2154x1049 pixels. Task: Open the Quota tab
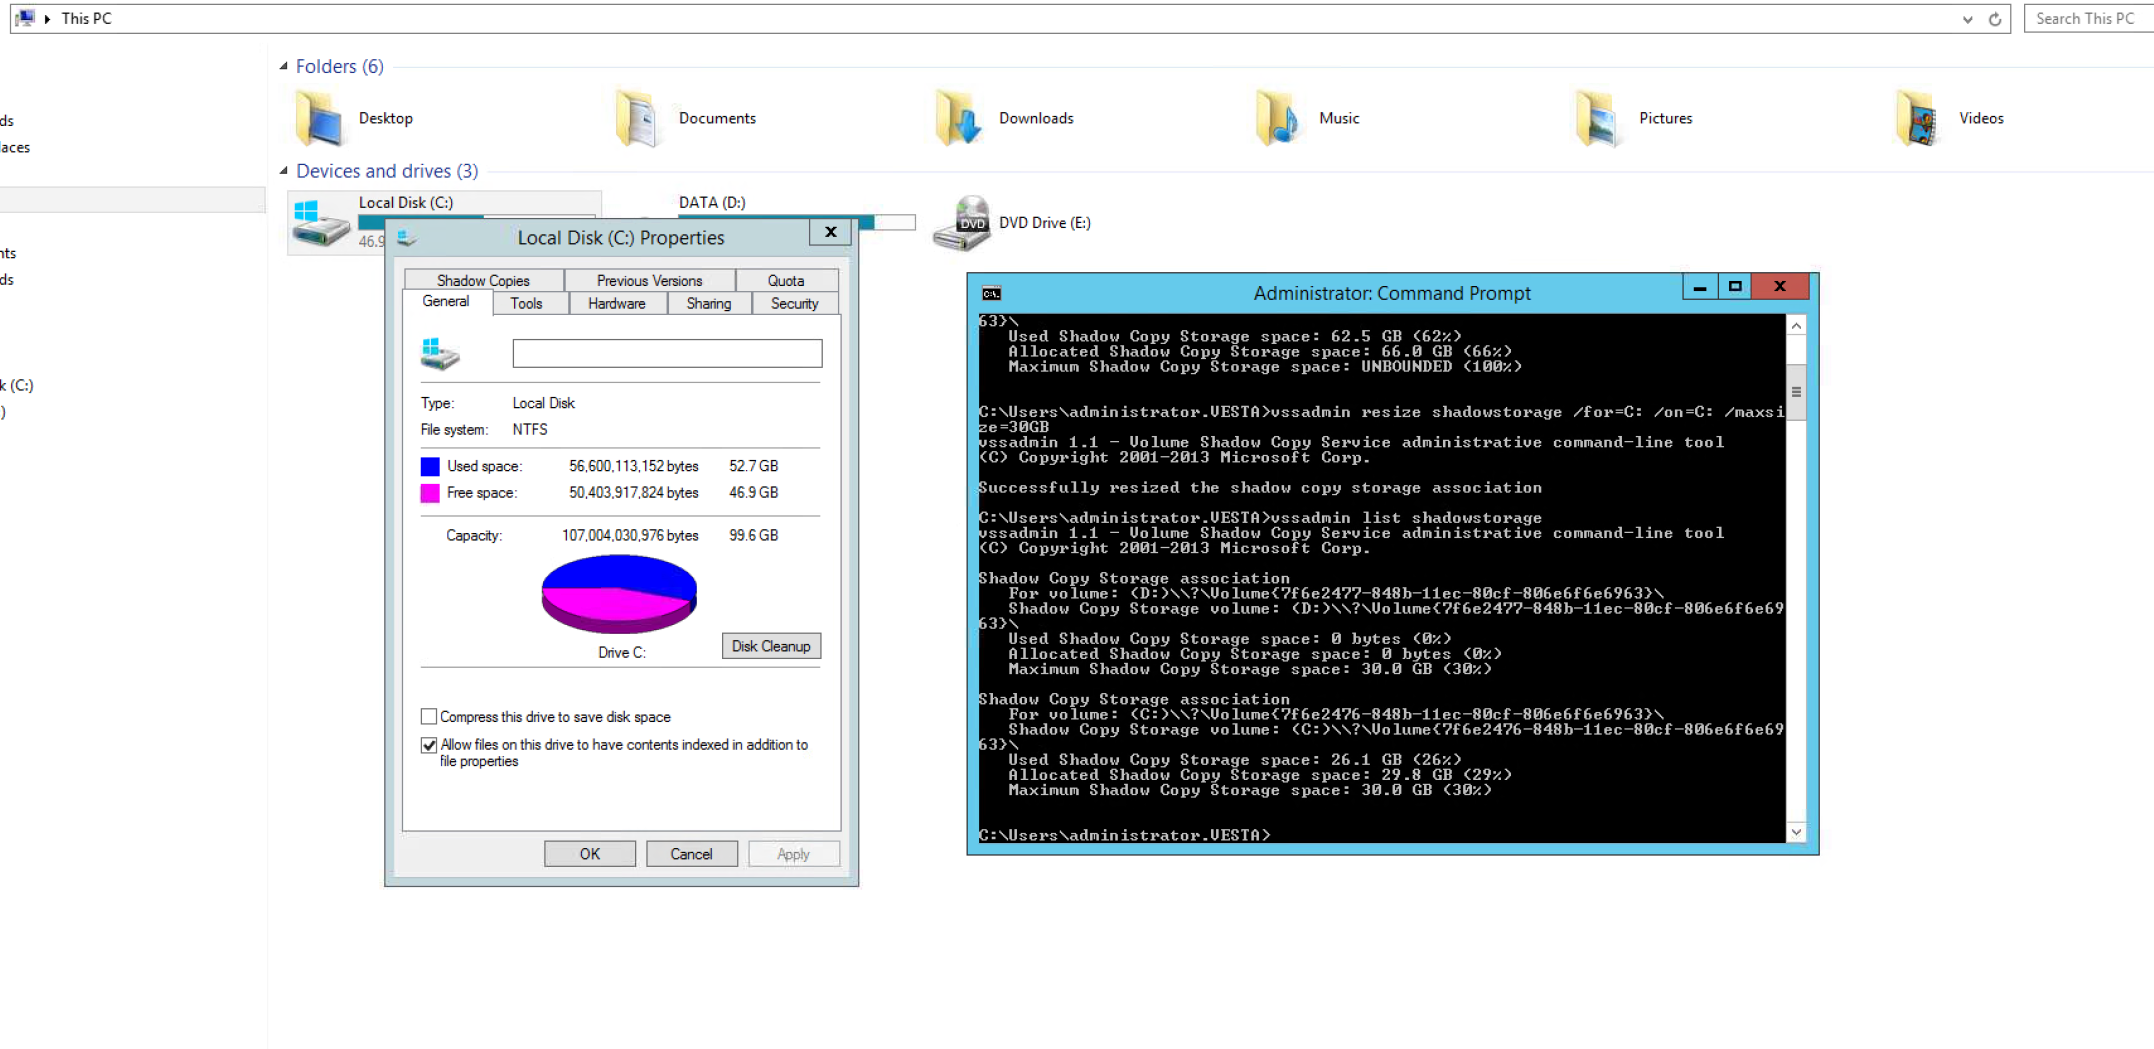click(786, 281)
